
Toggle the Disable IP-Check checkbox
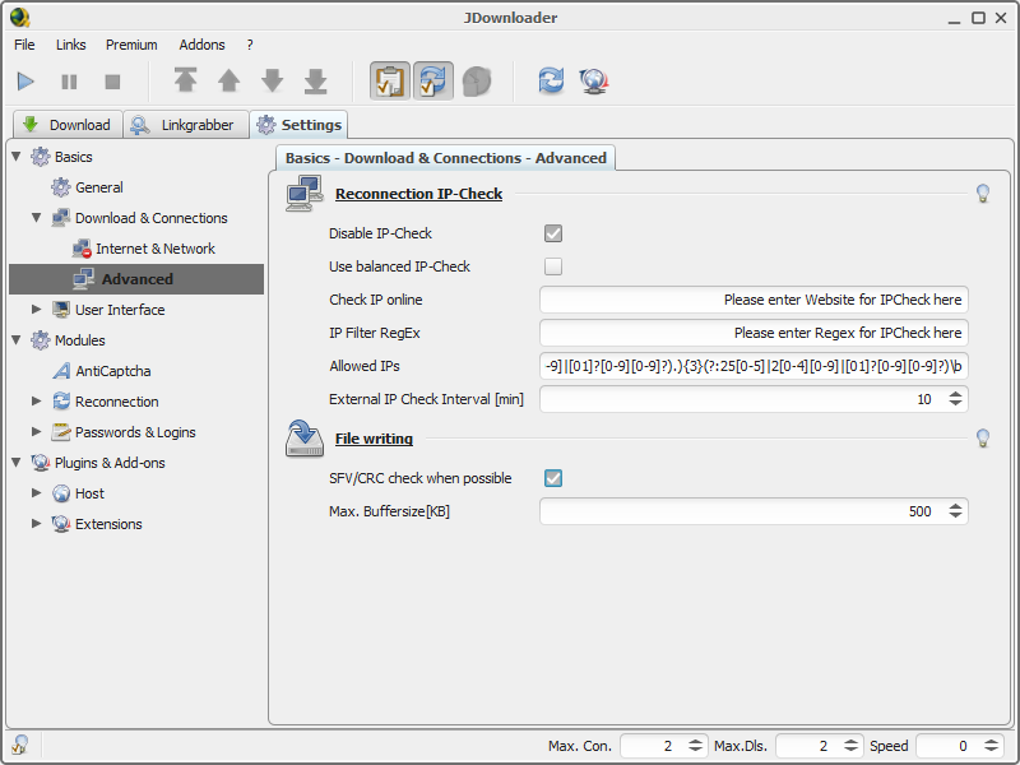[553, 234]
